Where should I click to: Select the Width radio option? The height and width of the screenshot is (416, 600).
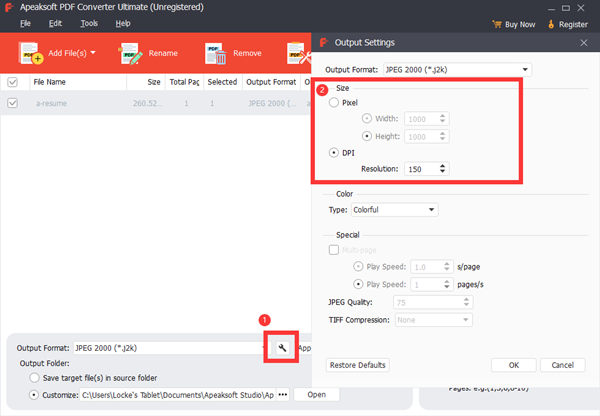[x=367, y=119]
